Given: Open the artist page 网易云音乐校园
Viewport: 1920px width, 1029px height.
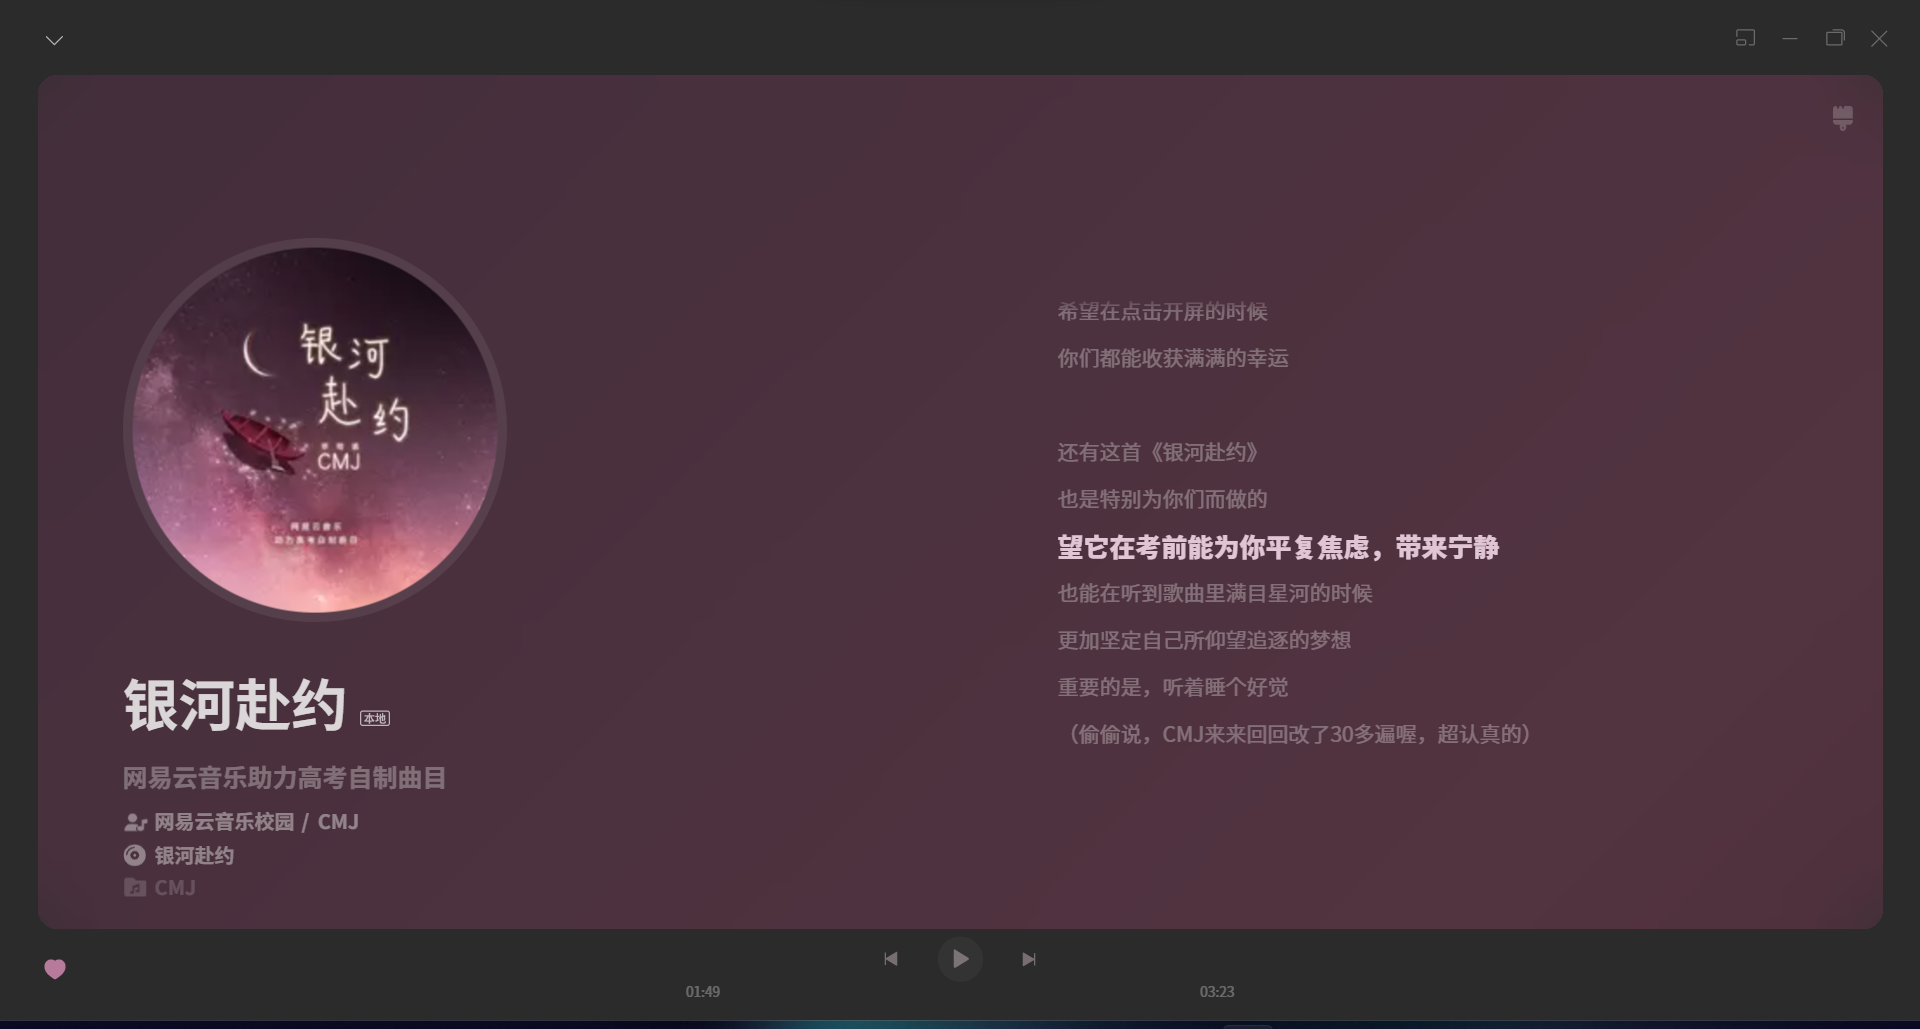Looking at the screenshot, I should click(222, 822).
